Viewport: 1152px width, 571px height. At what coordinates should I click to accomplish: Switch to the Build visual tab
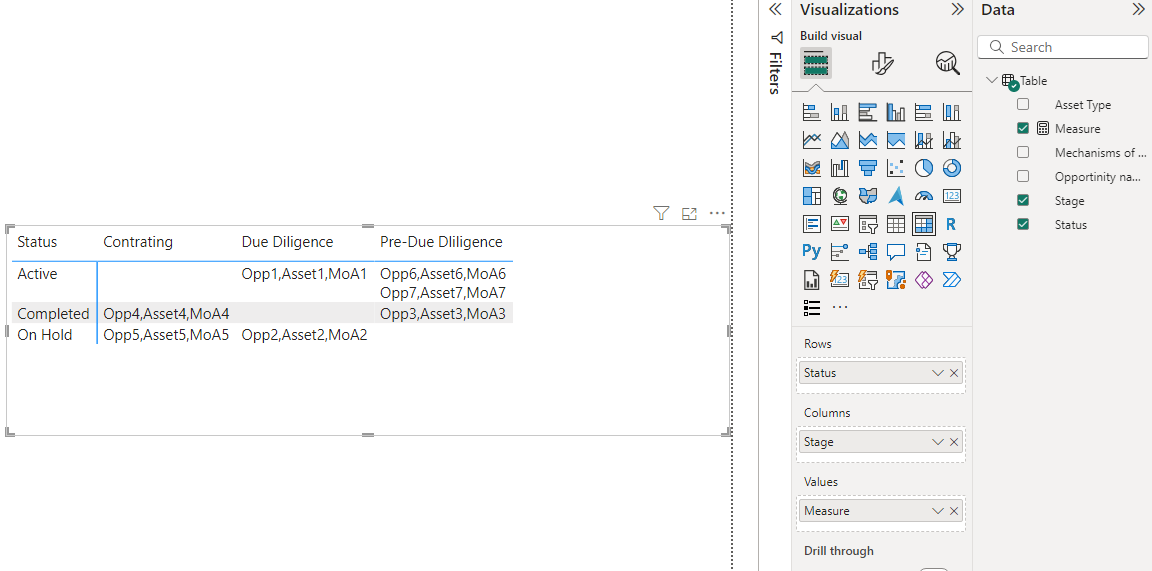point(816,63)
